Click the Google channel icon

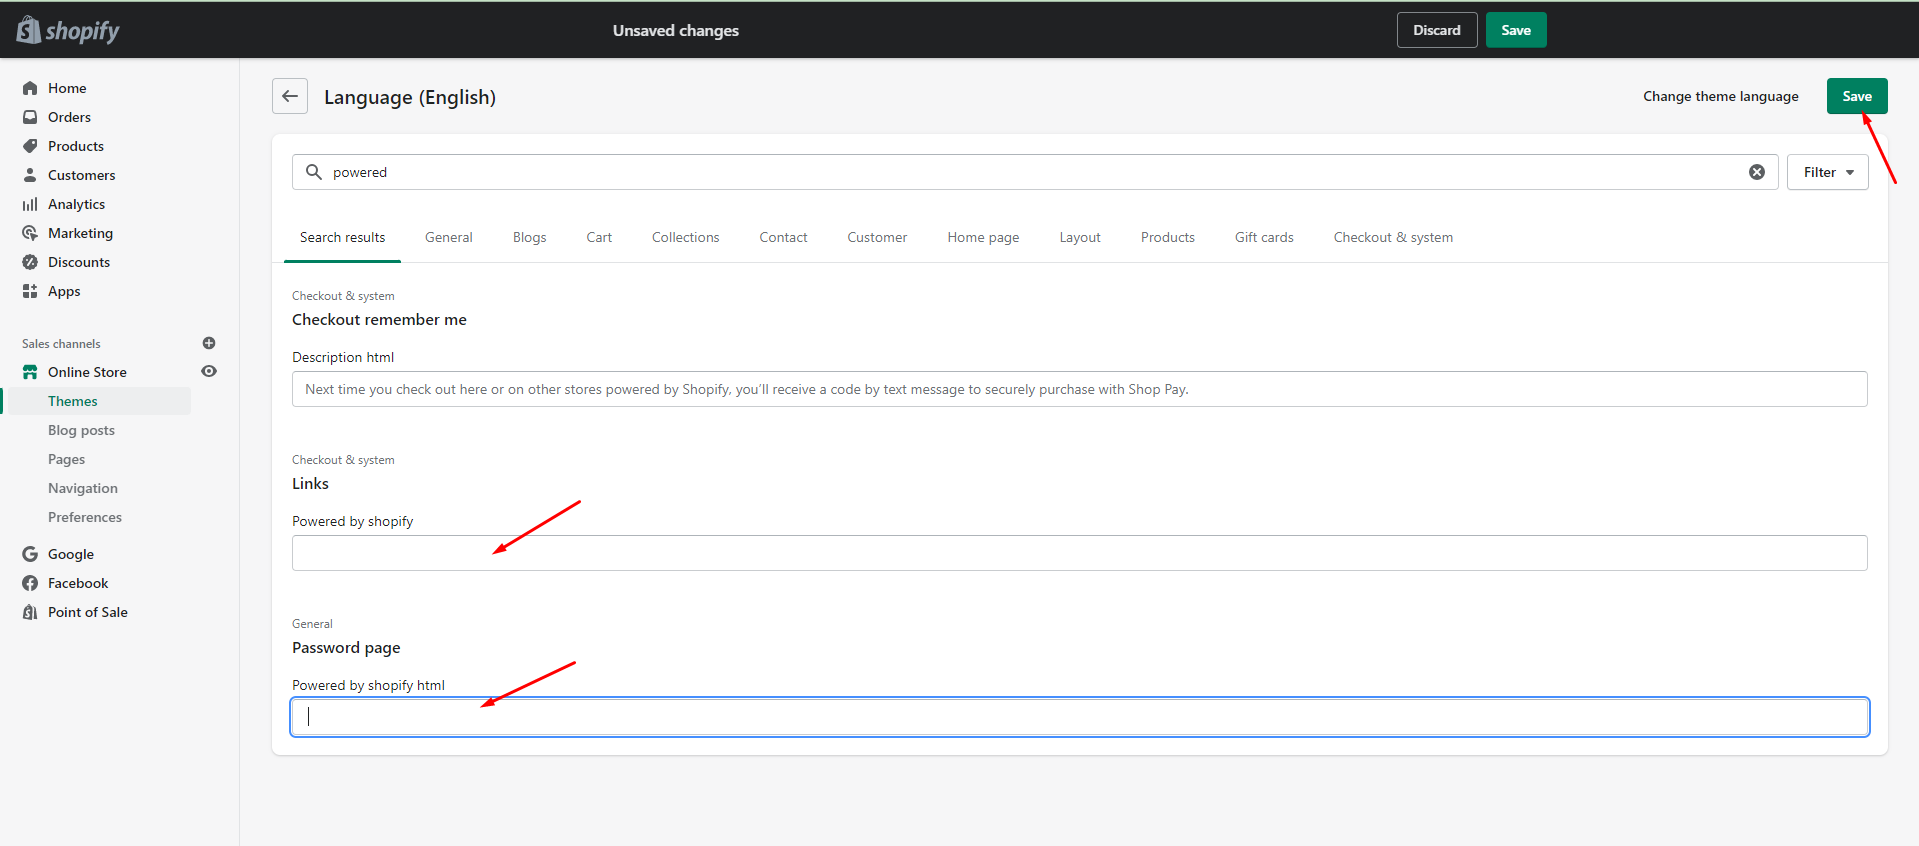(30, 554)
